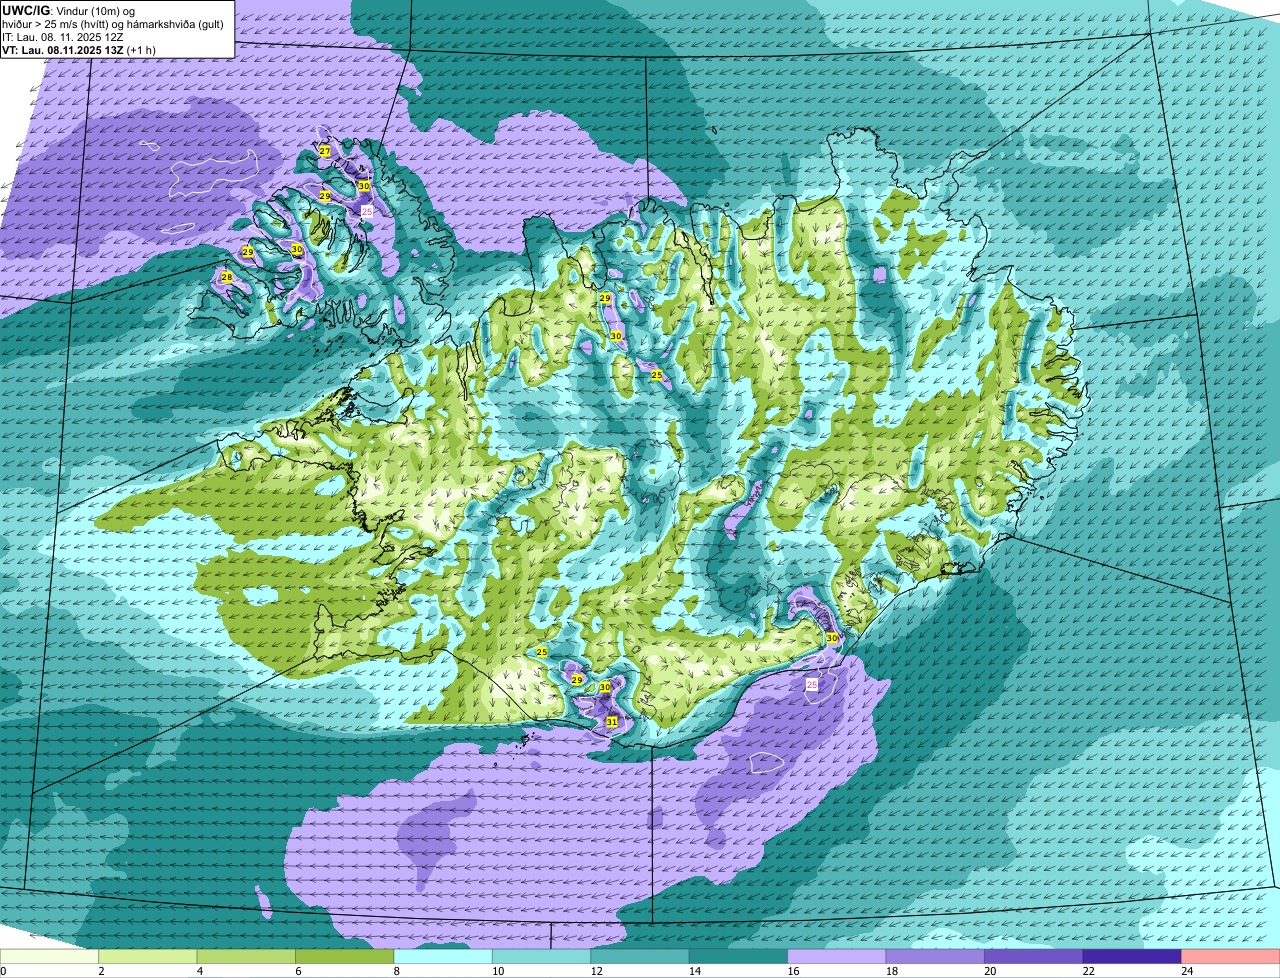Click the valid time "VT: Lau. 08.11.2025 13Z (+1 h)"

pyautogui.click(x=79, y=50)
